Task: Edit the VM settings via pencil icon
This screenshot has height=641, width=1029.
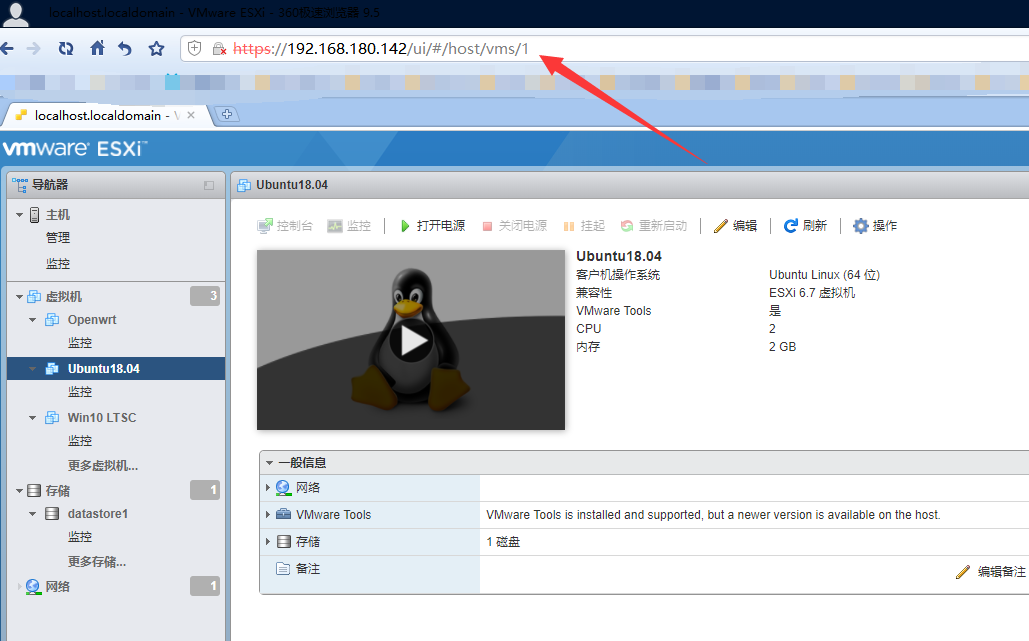Action: (737, 225)
